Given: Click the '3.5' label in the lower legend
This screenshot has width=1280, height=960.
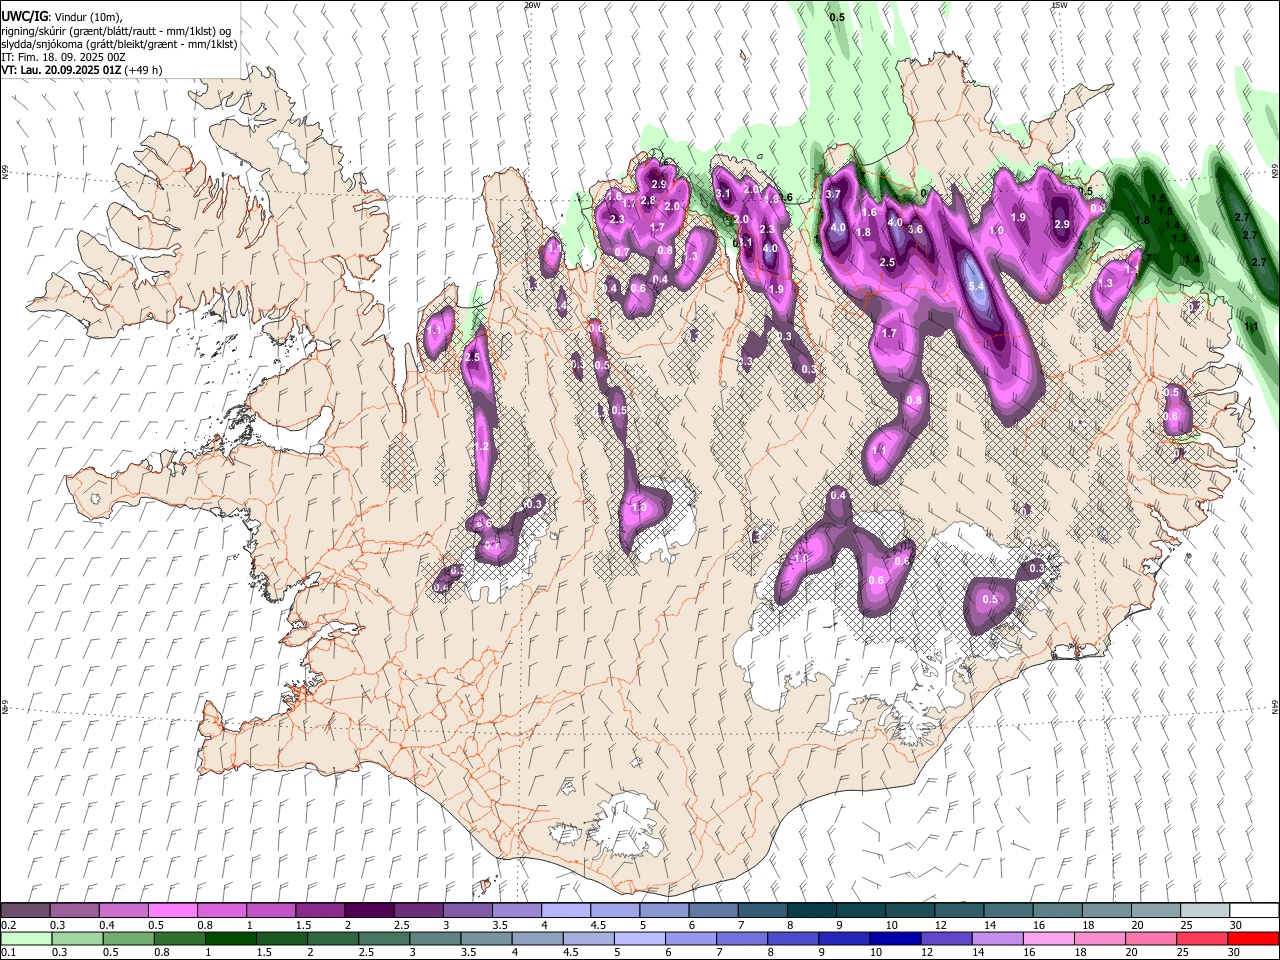Looking at the screenshot, I should (468, 952).
